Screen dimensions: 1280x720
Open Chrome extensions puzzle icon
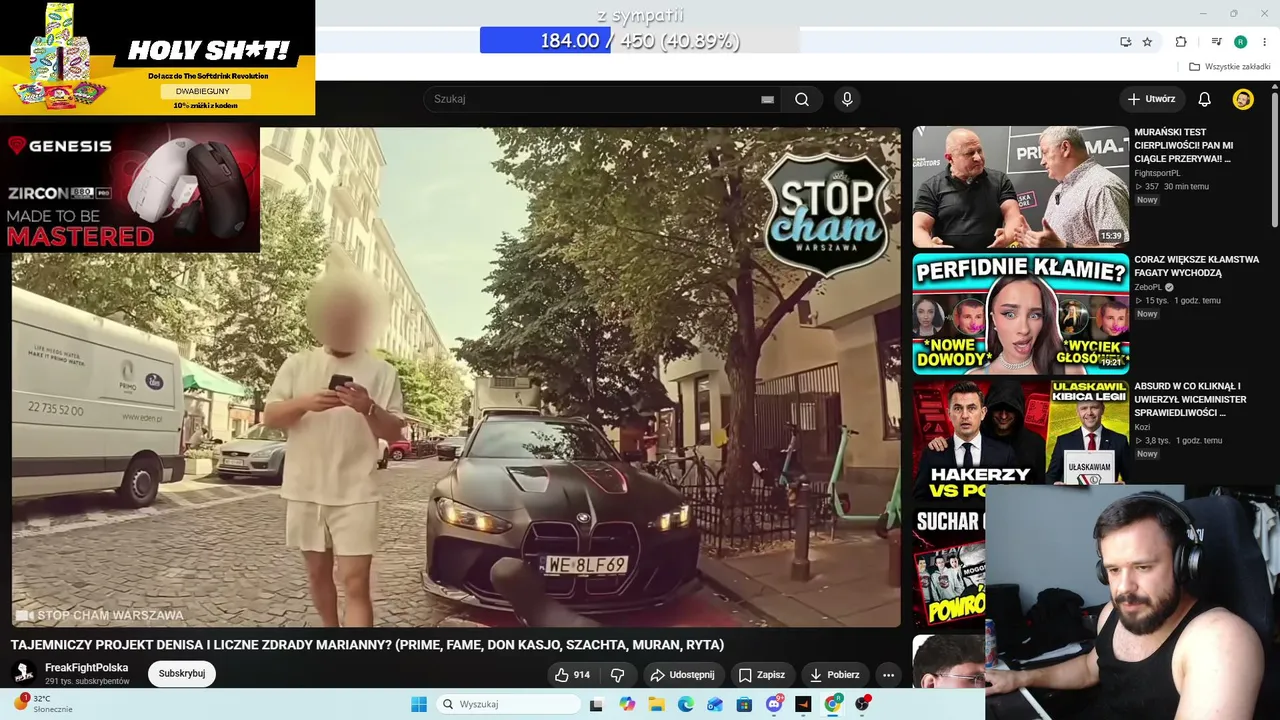(x=1181, y=41)
